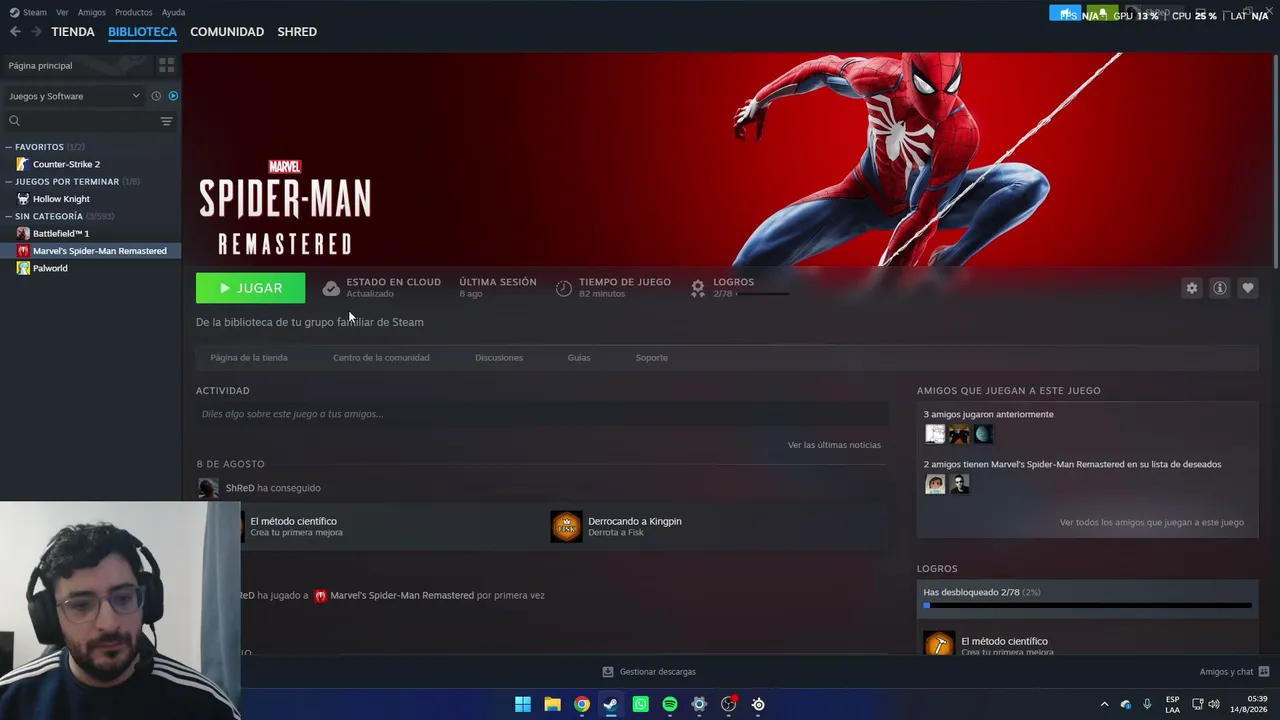Go forward with the right arrow

[37, 32]
